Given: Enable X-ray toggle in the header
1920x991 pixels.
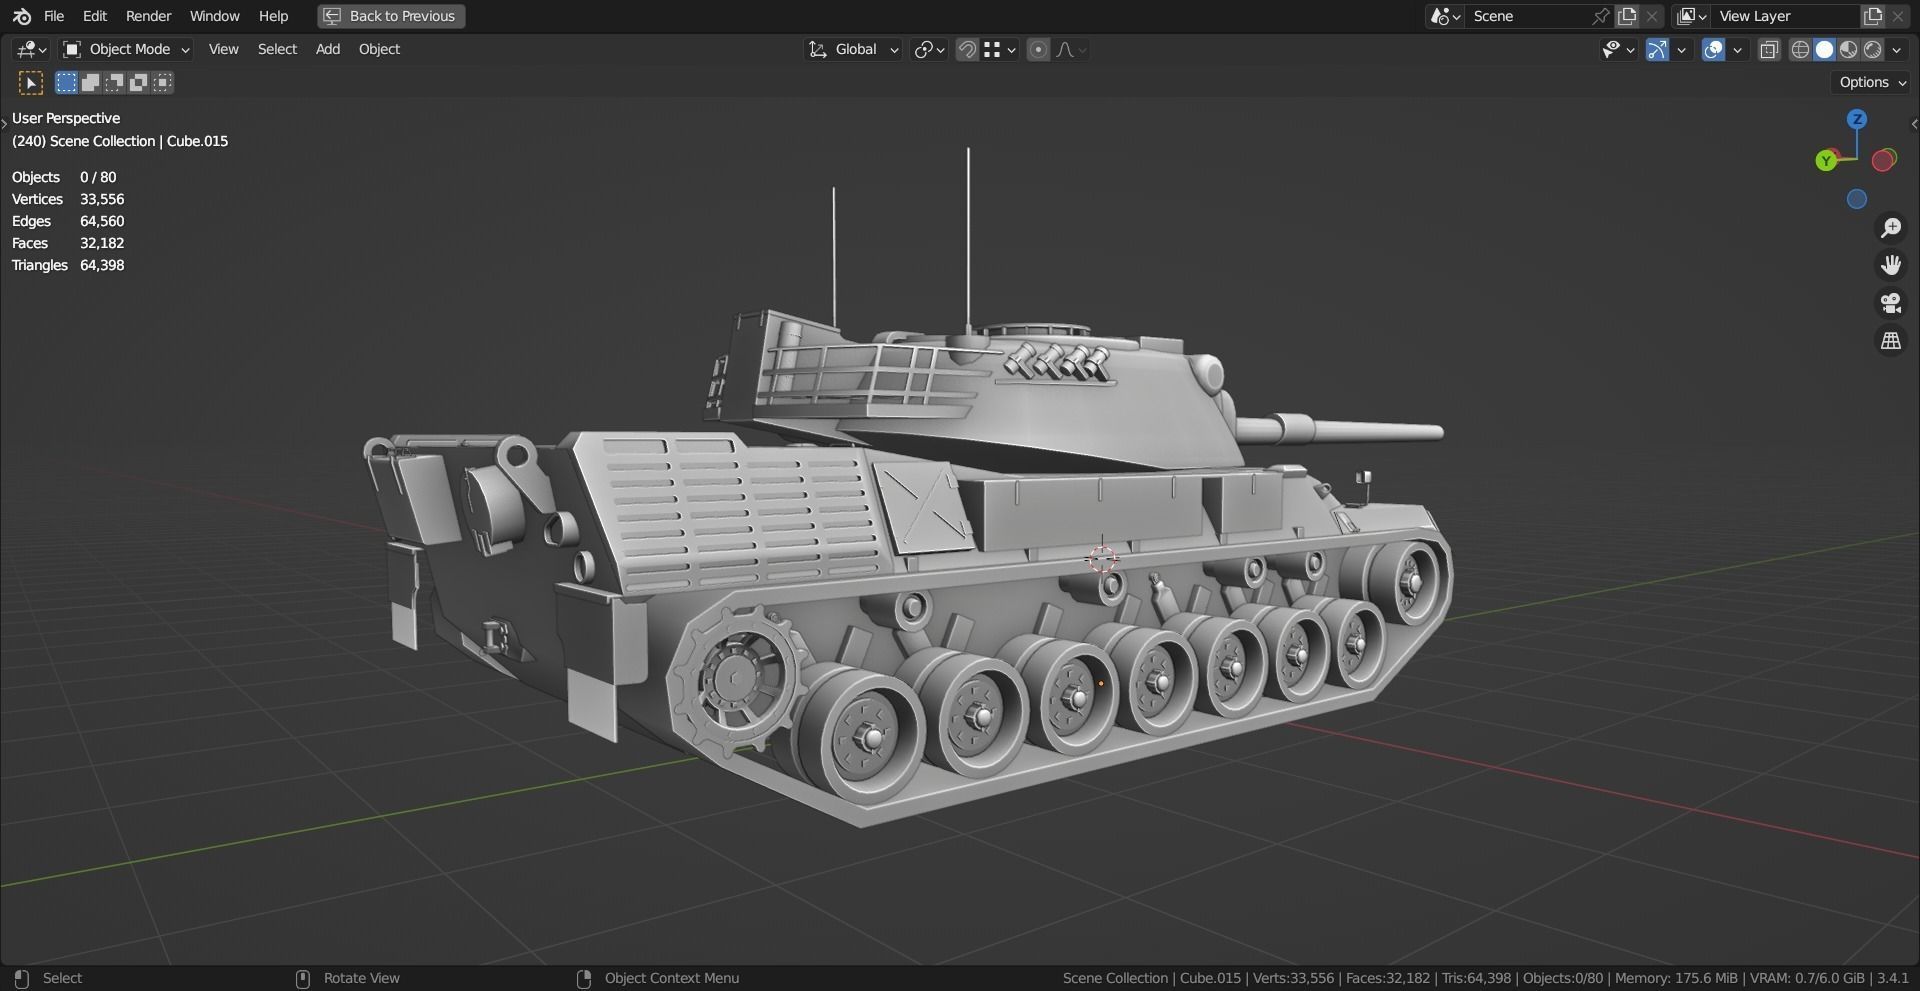Looking at the screenshot, I should 1768,49.
